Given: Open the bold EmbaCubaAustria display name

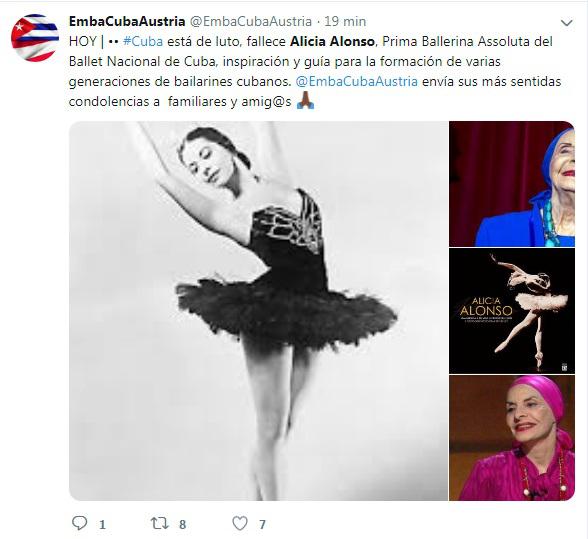Looking at the screenshot, I should point(127,21).
